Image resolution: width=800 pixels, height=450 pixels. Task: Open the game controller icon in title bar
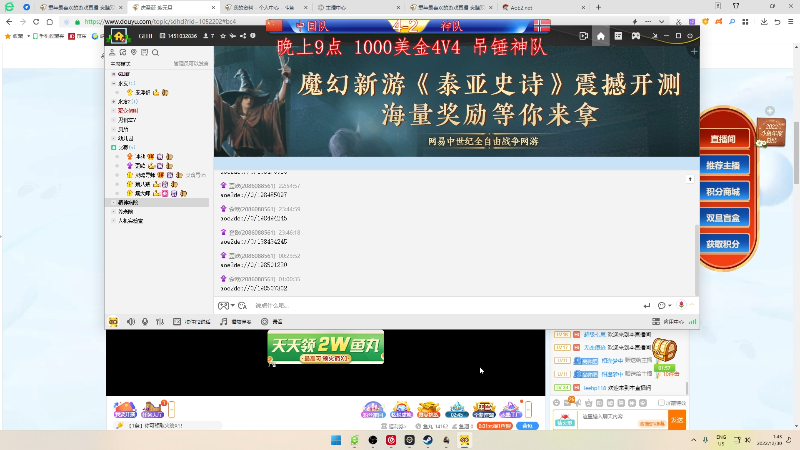636,36
